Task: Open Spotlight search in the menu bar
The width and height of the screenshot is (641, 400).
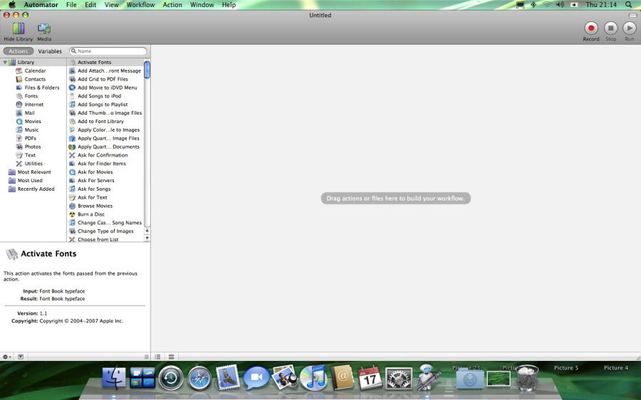Action: (x=628, y=5)
